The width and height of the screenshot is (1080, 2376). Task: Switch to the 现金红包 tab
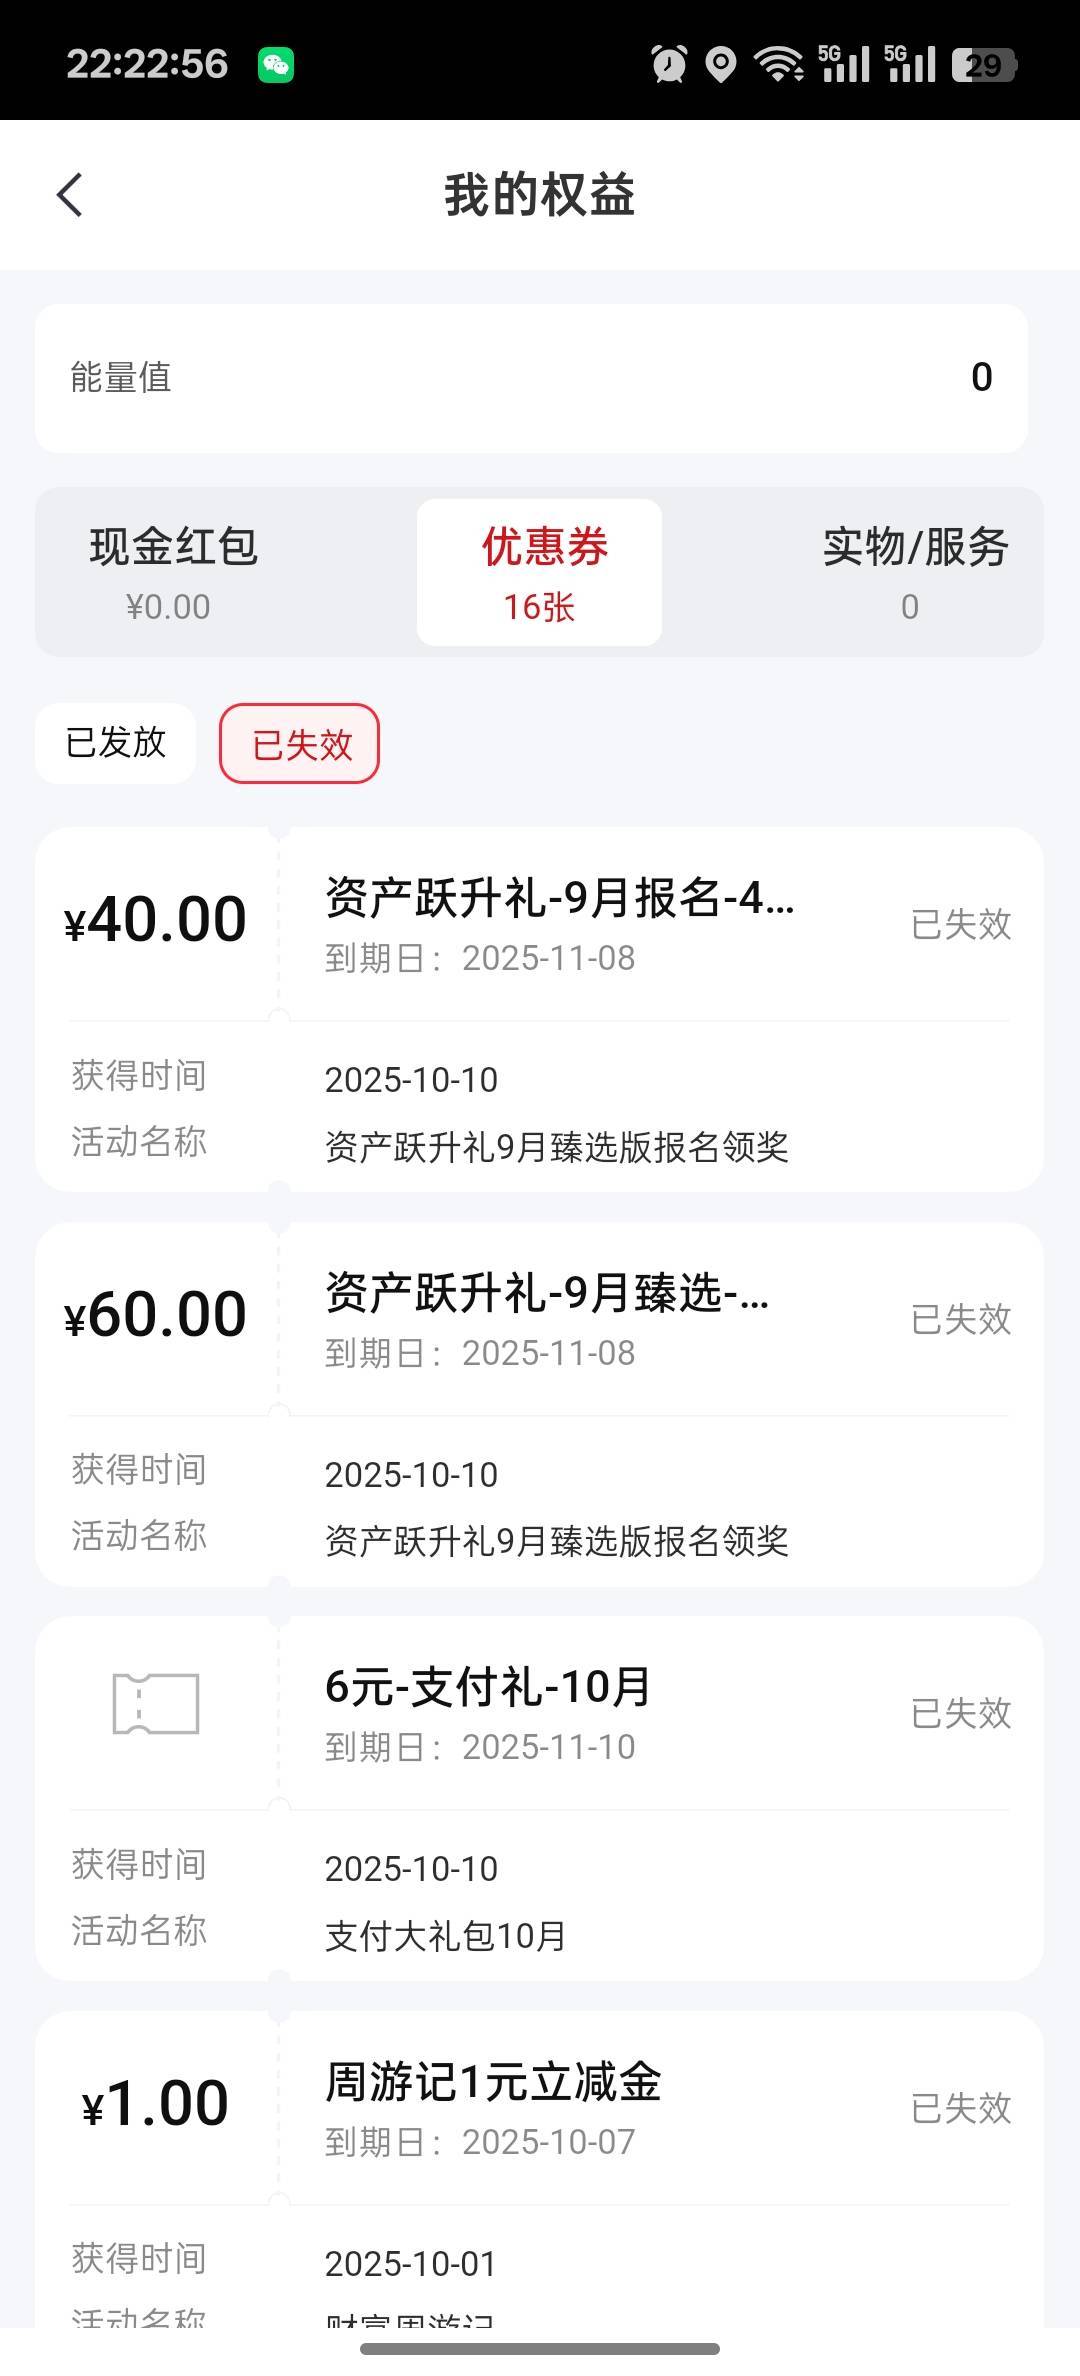pos(173,572)
